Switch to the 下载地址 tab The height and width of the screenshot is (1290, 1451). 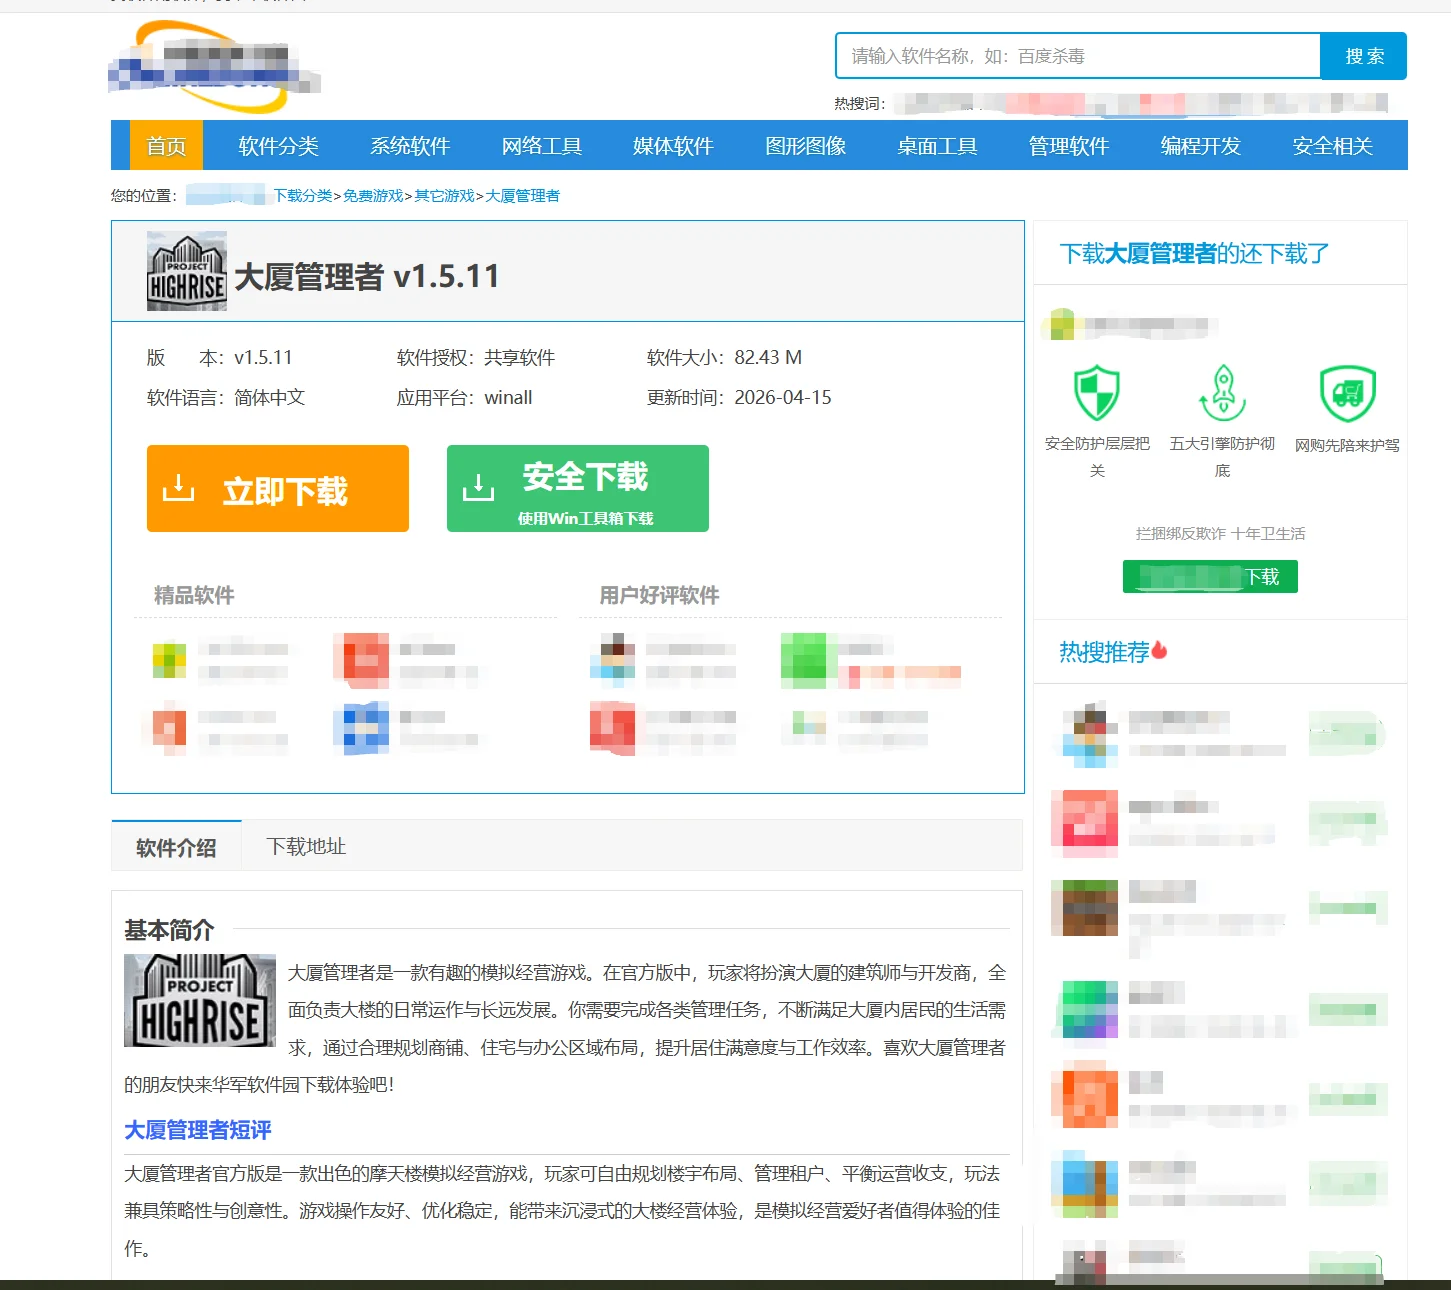(x=306, y=847)
